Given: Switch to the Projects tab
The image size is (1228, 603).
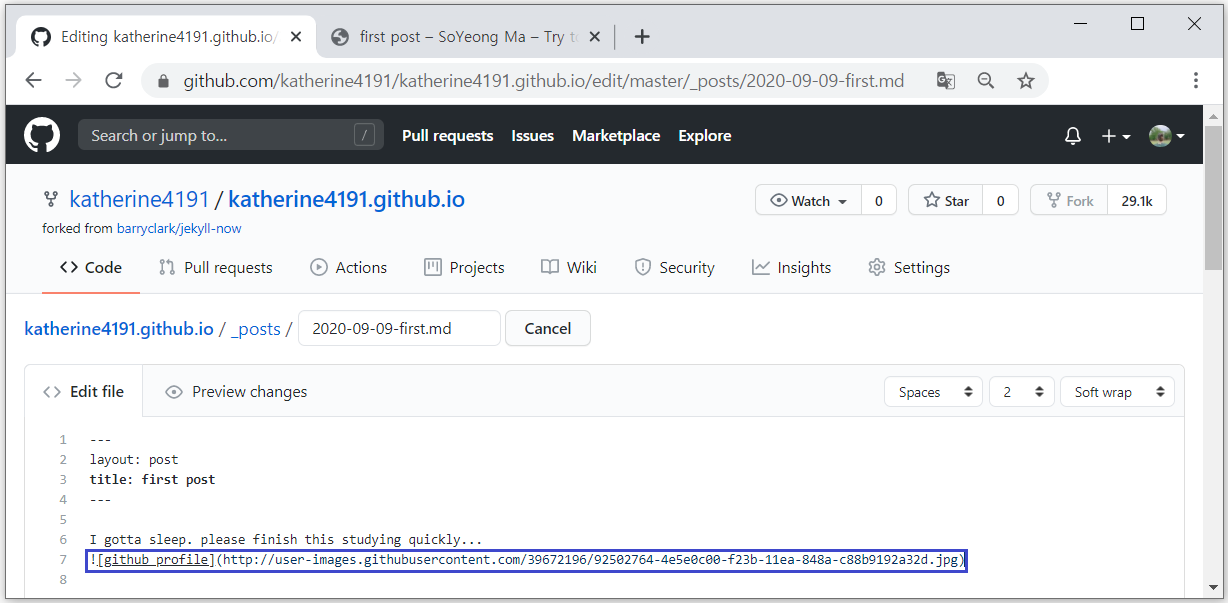Looking at the screenshot, I should [x=464, y=267].
